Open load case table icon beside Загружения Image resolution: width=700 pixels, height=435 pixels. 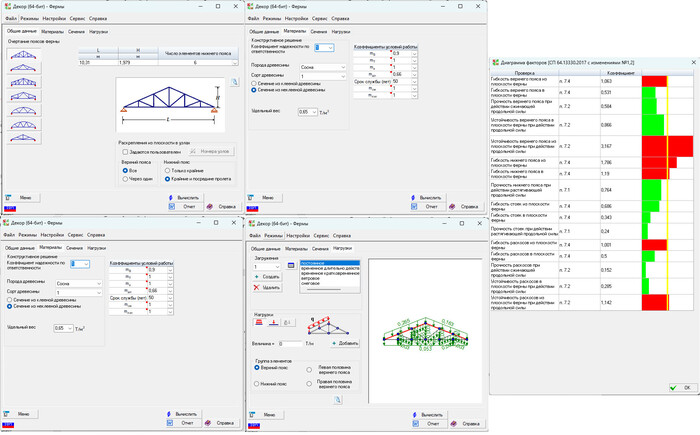[x=291, y=265]
